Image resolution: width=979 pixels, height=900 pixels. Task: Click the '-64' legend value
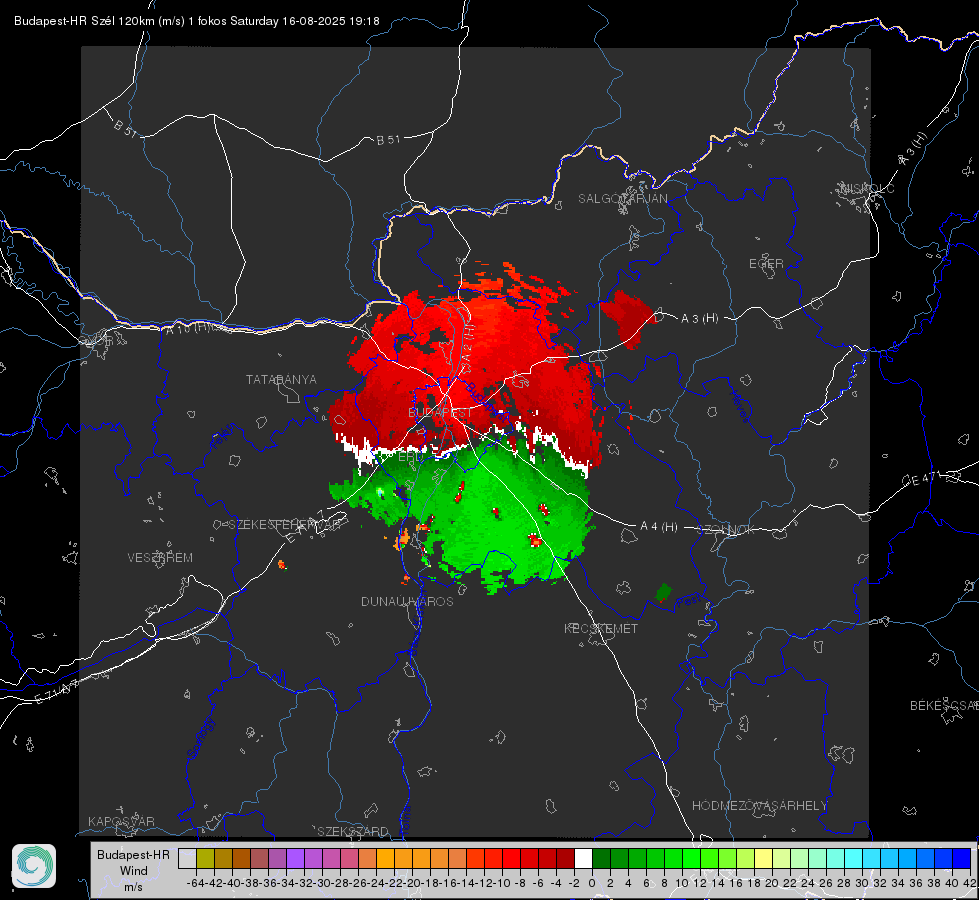click(196, 883)
